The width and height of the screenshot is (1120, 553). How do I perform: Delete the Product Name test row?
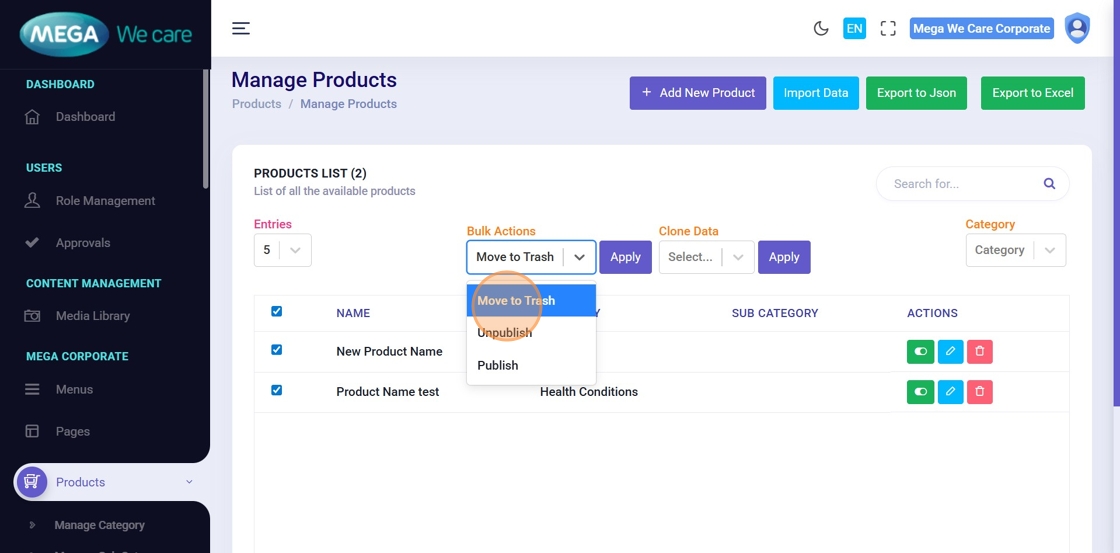click(980, 392)
